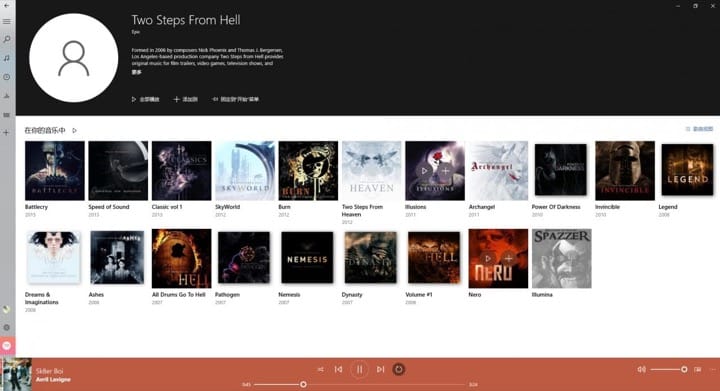The height and width of the screenshot is (391, 720).
Task: Click the SkyWorld album title text
Action: 227,207
